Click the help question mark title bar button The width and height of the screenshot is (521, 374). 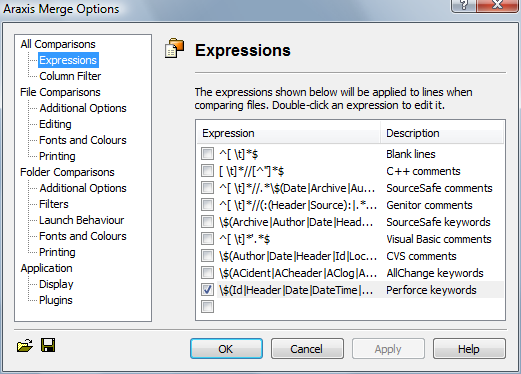[x=464, y=5]
